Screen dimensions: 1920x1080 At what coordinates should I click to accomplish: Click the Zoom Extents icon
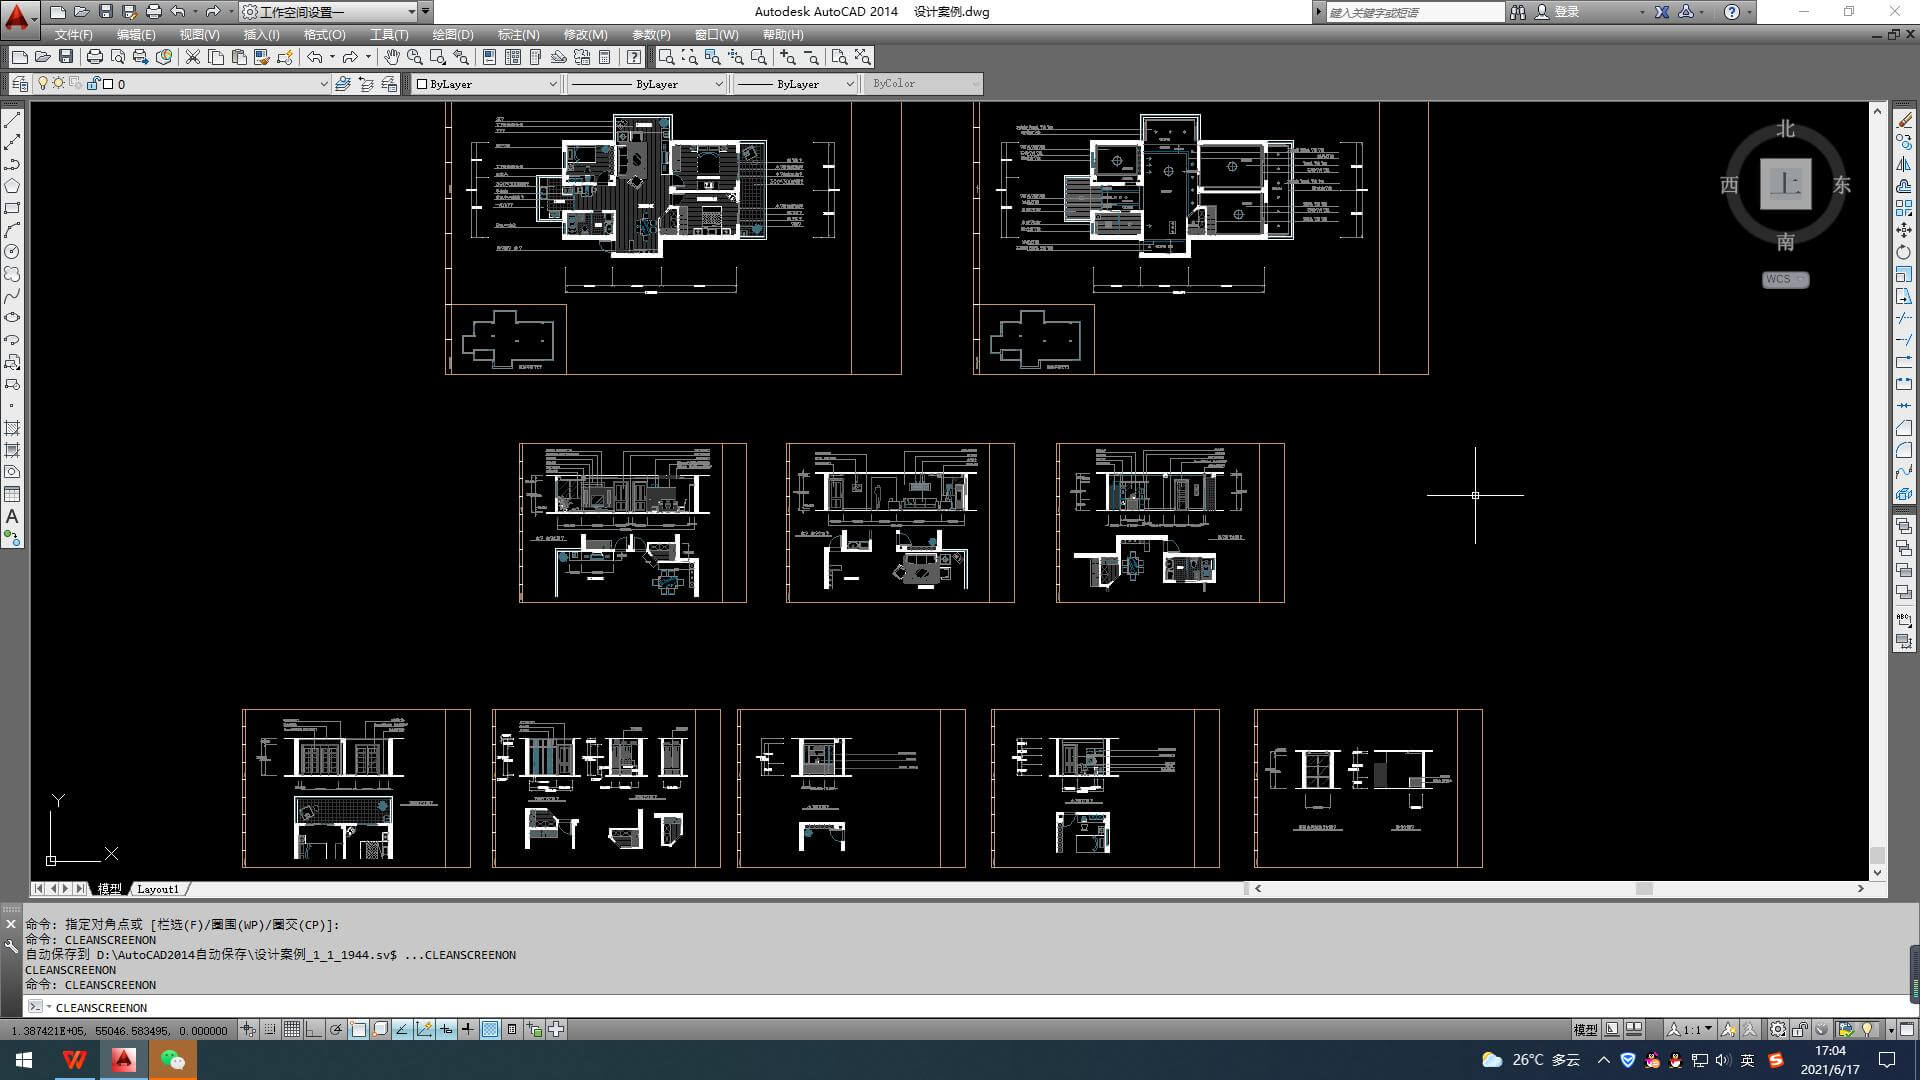tap(862, 57)
